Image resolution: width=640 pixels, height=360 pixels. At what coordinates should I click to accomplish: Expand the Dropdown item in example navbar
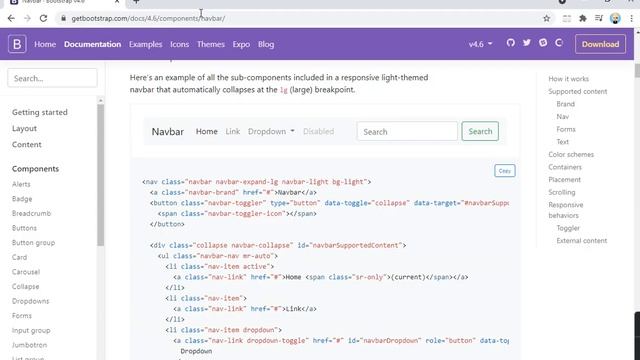[x=271, y=131]
